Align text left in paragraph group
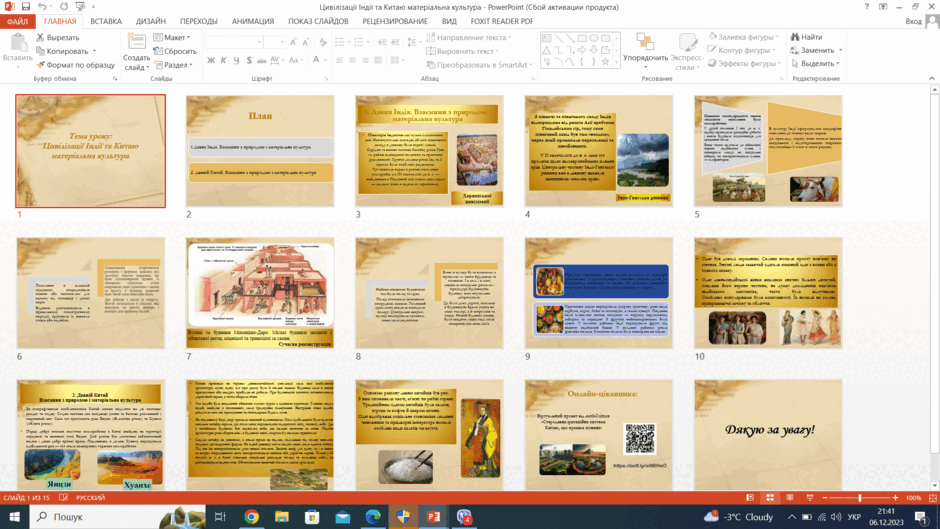The width and height of the screenshot is (940, 529). [x=339, y=60]
